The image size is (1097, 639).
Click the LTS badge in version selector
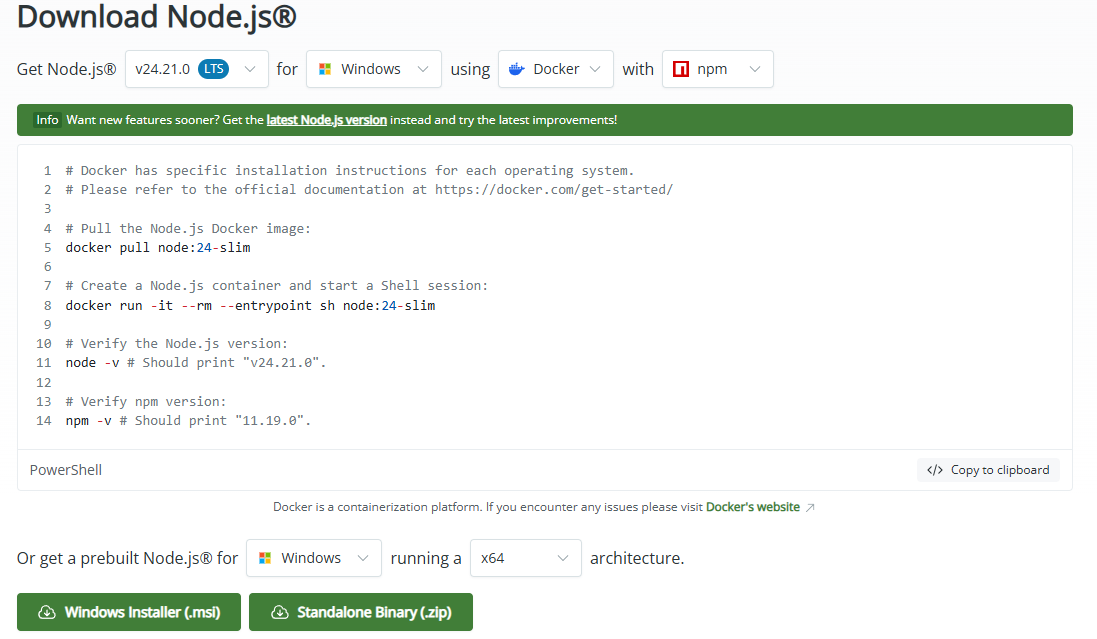[213, 69]
